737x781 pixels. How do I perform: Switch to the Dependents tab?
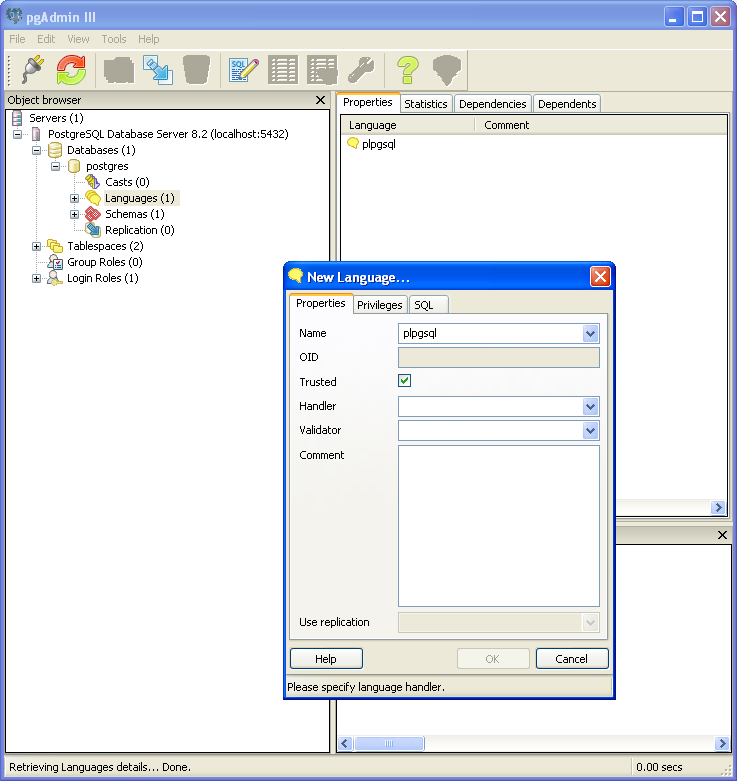point(567,104)
